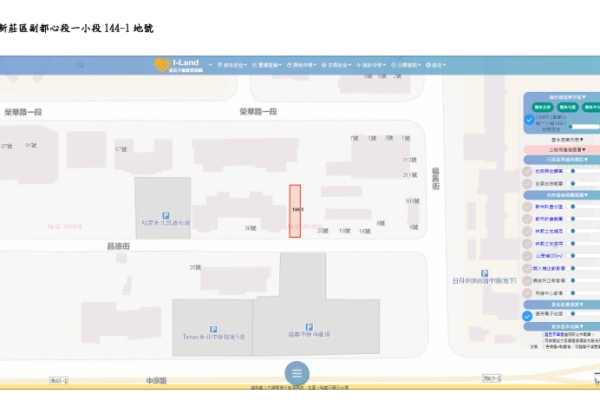600x400 pixels.
Task: Uncheck the 144-1 地號定位 layer checkbox
Action: pyautogui.click(x=529, y=120)
